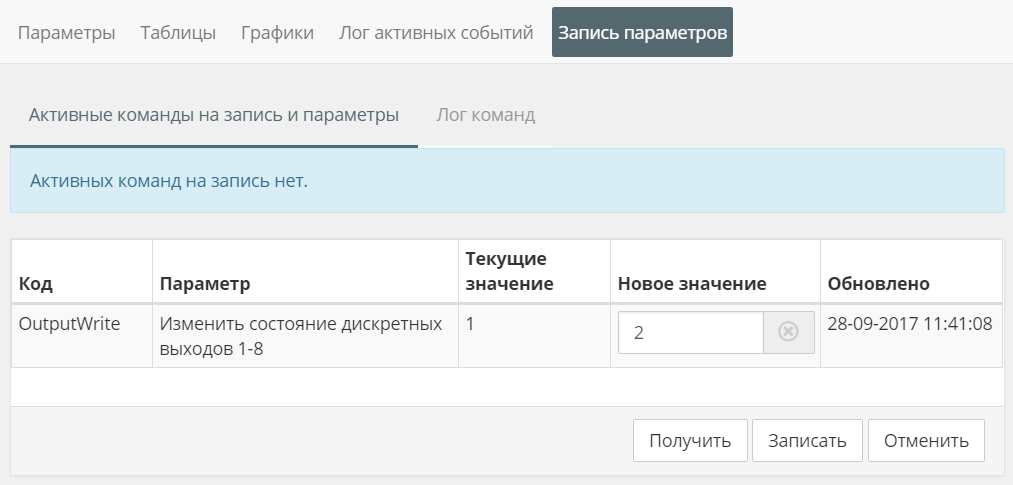The height and width of the screenshot is (485, 1013).
Task: Click the notice Активных команд на запись нет
Action: point(169,181)
